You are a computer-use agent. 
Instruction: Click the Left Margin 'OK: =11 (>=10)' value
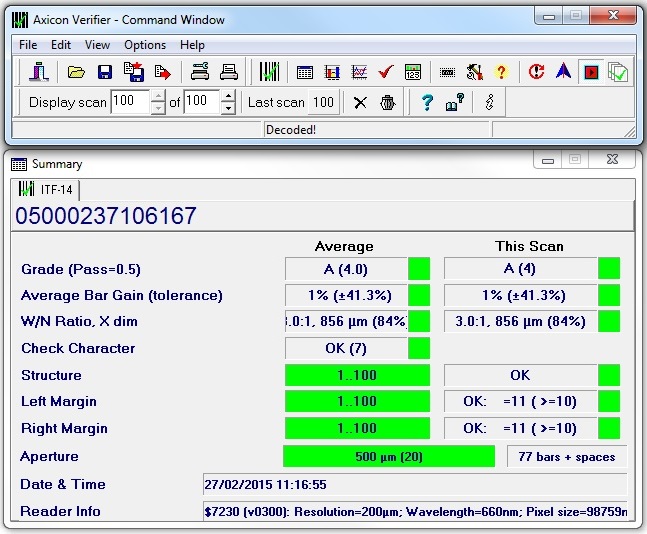(520, 401)
